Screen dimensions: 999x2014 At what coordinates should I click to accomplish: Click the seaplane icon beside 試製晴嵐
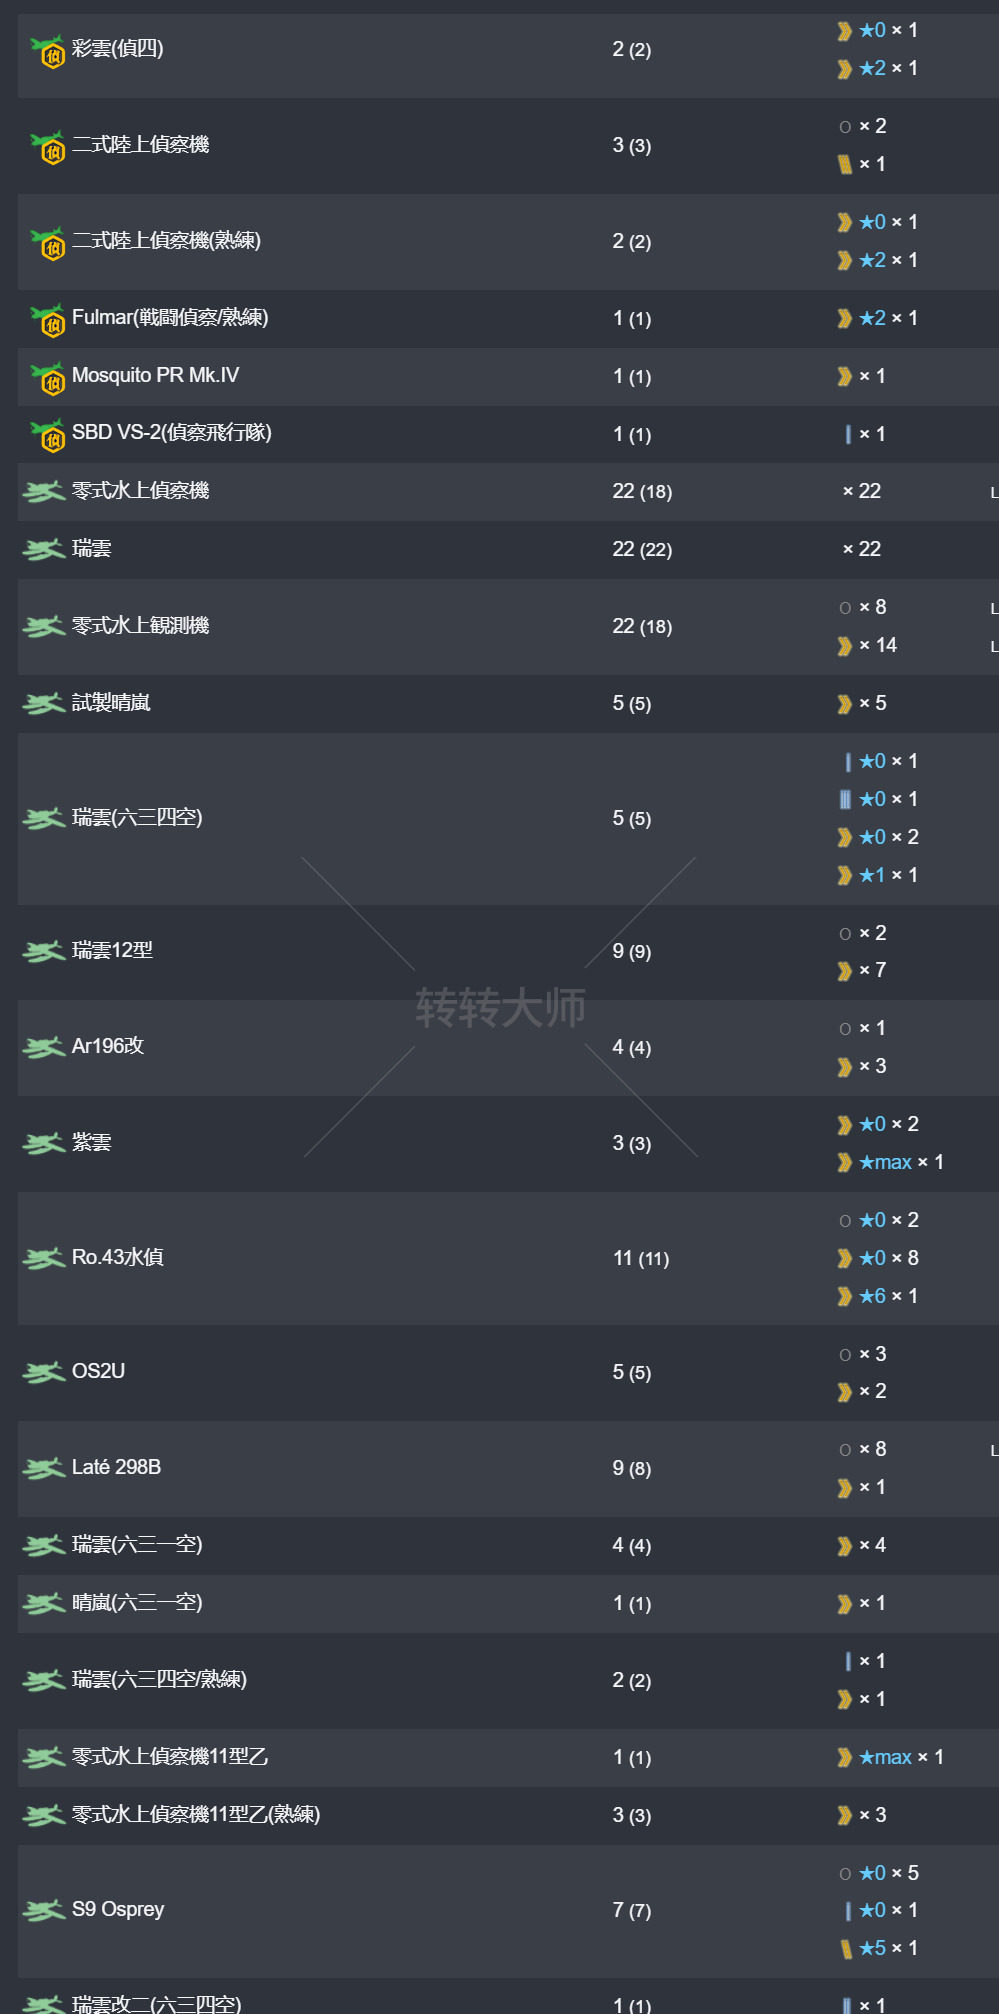pos(44,704)
